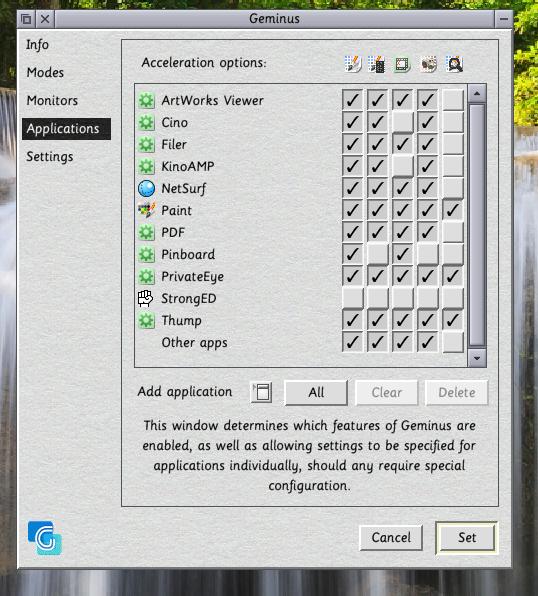The image size is (538, 596).
Task: Click the application list scrollbar thumb
Action: click(x=477, y=225)
